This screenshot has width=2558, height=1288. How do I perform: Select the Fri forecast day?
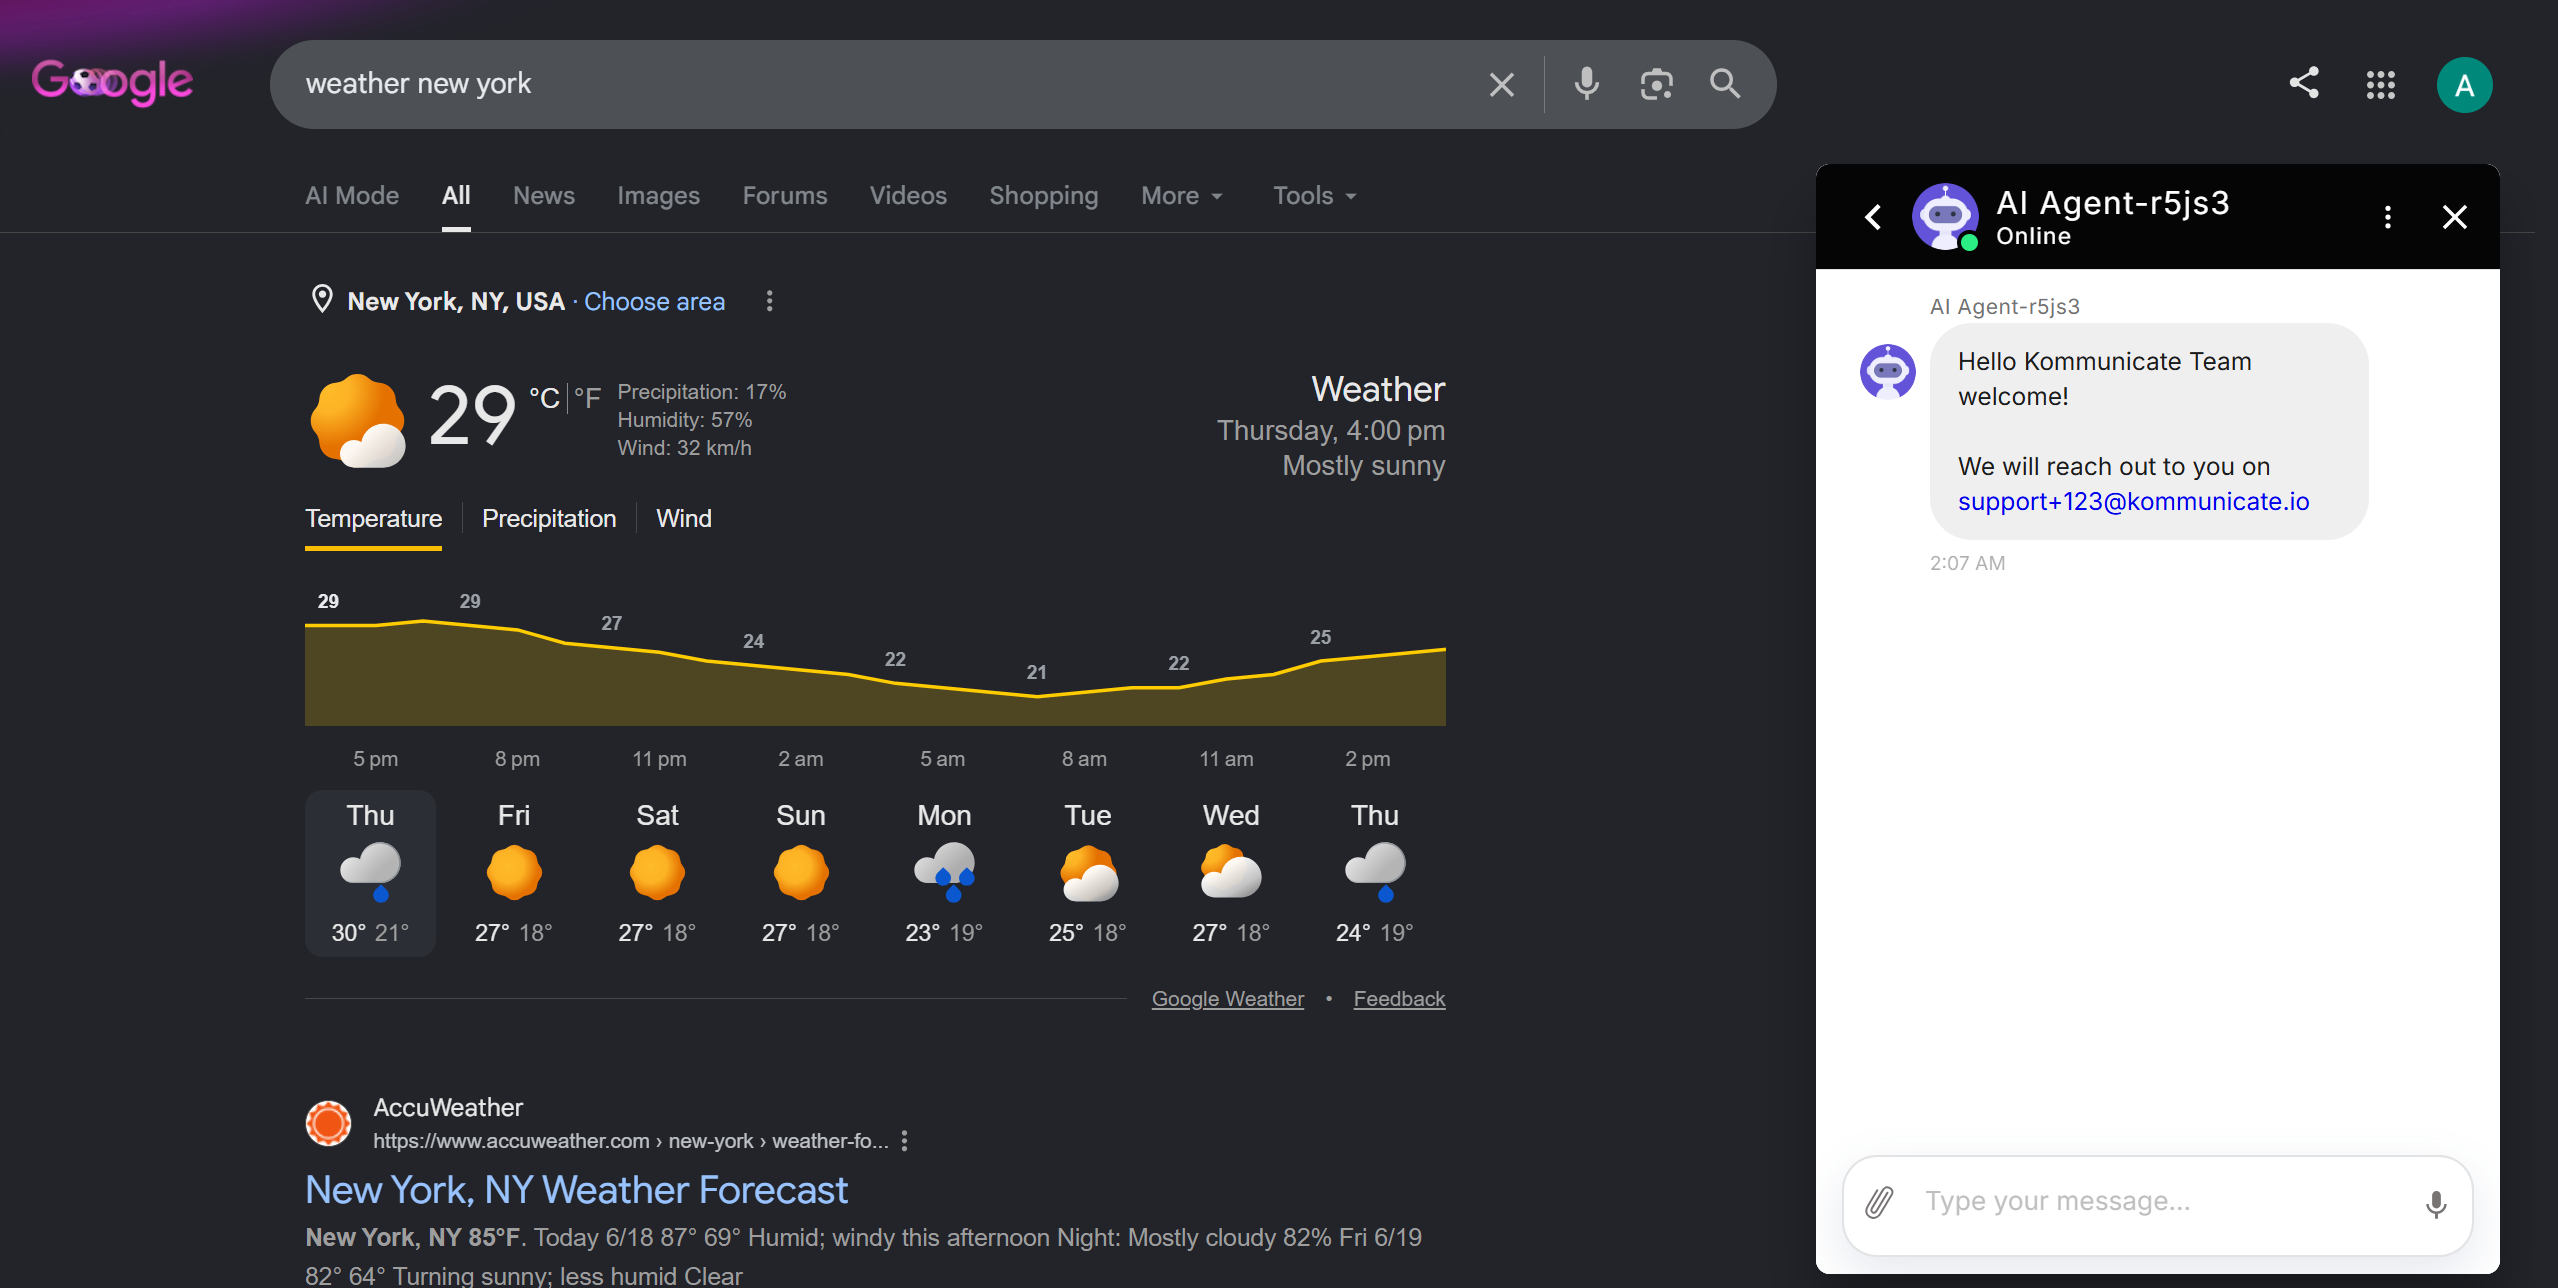[x=514, y=873]
